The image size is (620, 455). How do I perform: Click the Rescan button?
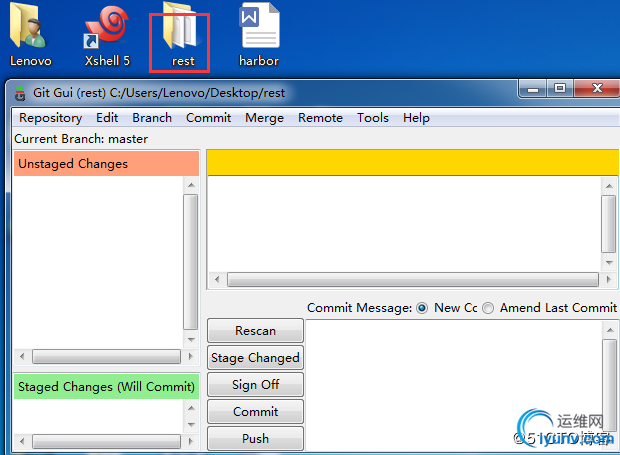[255, 330]
